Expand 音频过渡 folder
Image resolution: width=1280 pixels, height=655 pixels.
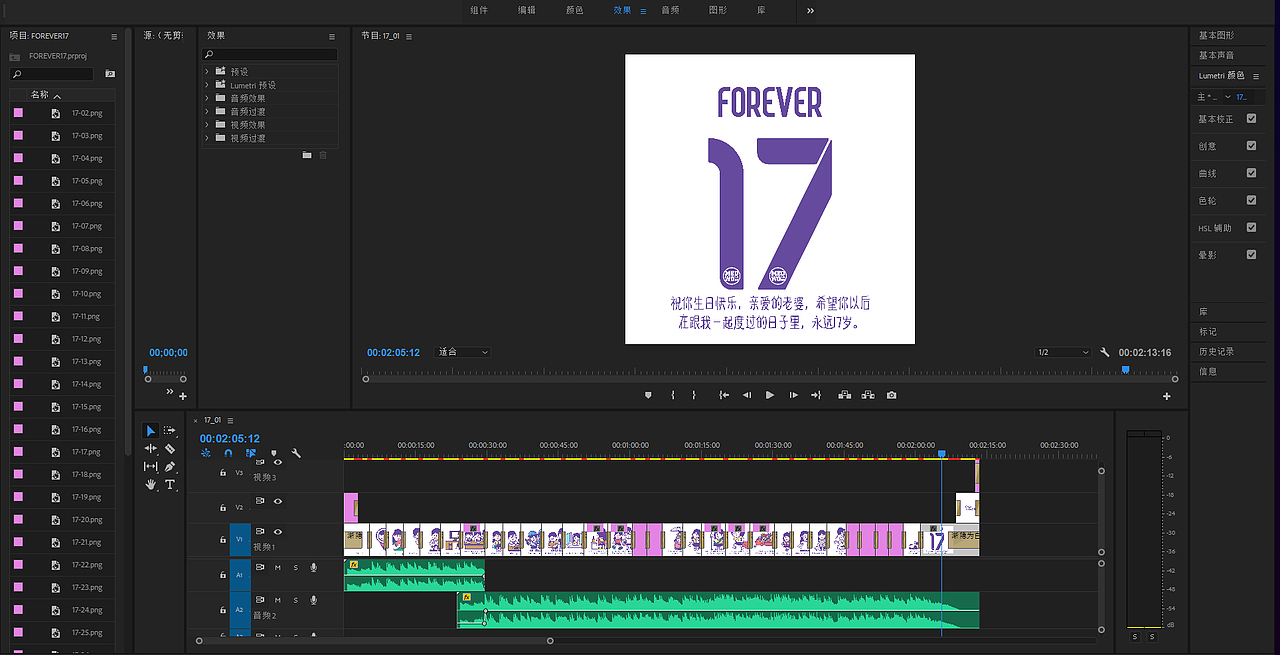click(207, 111)
